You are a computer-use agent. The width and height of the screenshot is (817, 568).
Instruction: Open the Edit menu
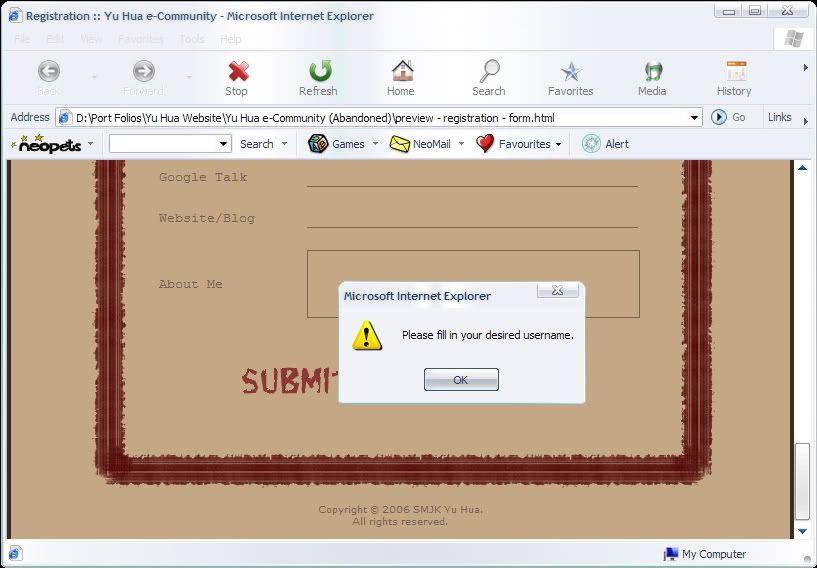[55, 39]
